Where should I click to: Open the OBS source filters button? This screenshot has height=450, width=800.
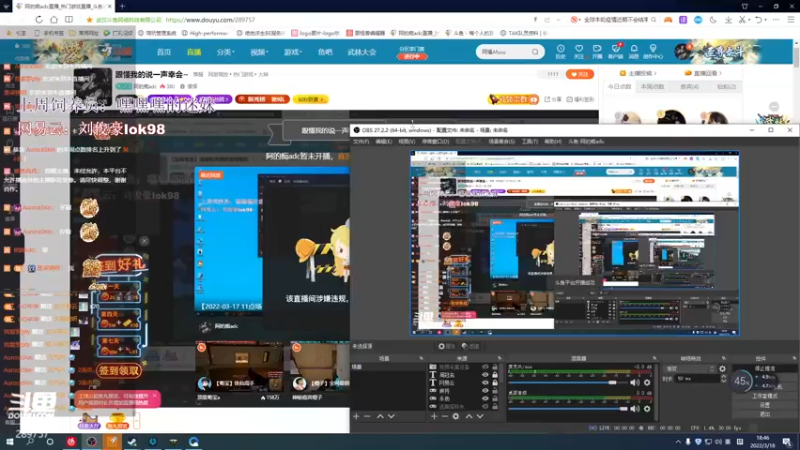tap(470, 346)
